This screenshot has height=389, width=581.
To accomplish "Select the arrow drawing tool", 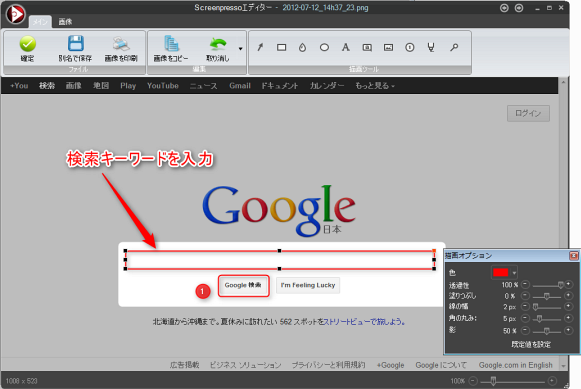I will 260,47.
